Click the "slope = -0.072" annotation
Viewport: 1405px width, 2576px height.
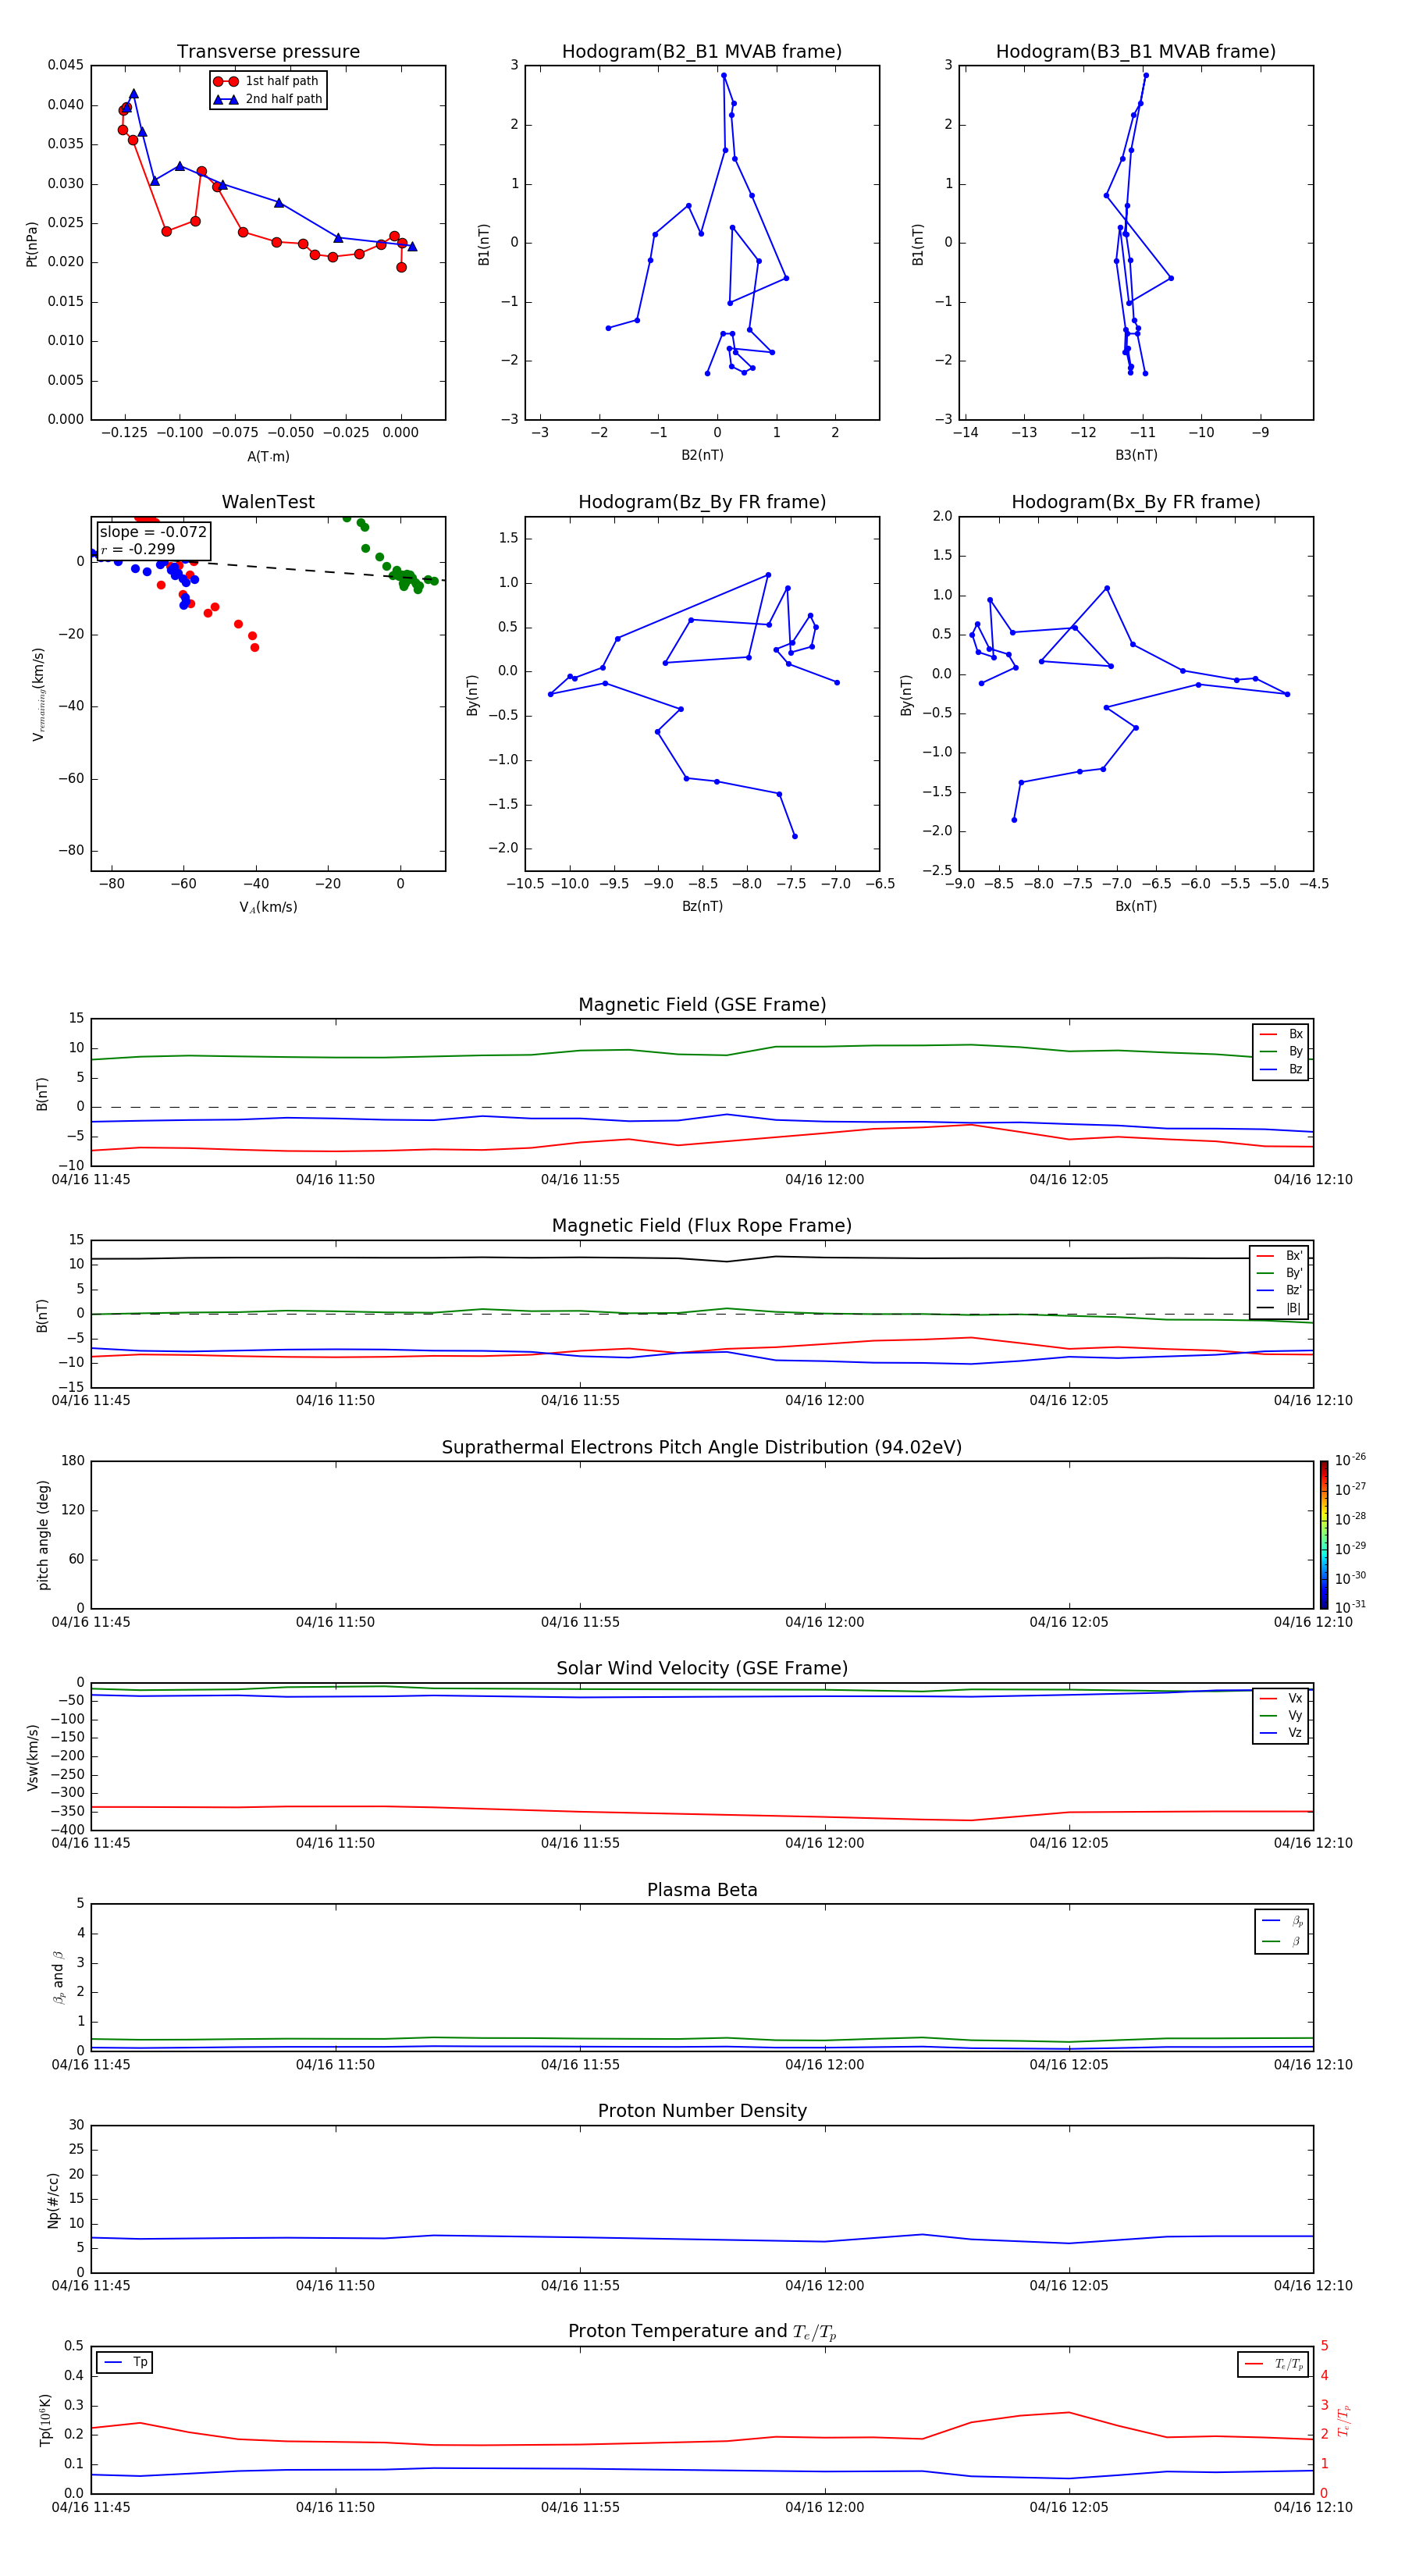coord(153,532)
